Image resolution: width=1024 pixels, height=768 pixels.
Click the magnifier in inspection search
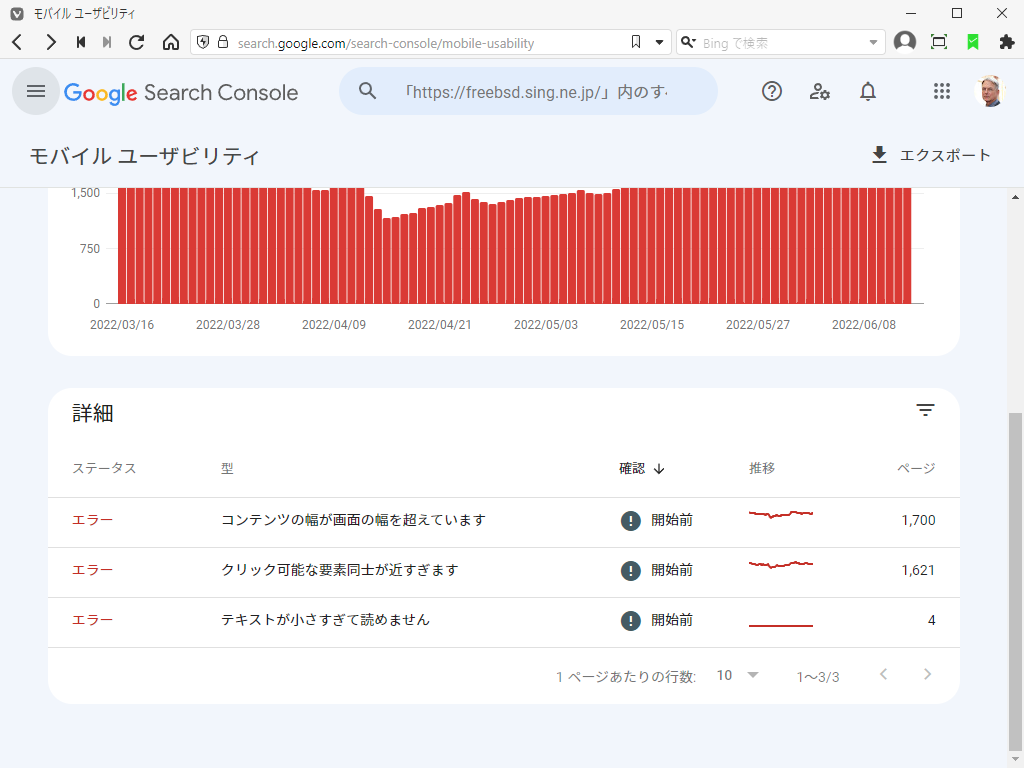point(368,91)
